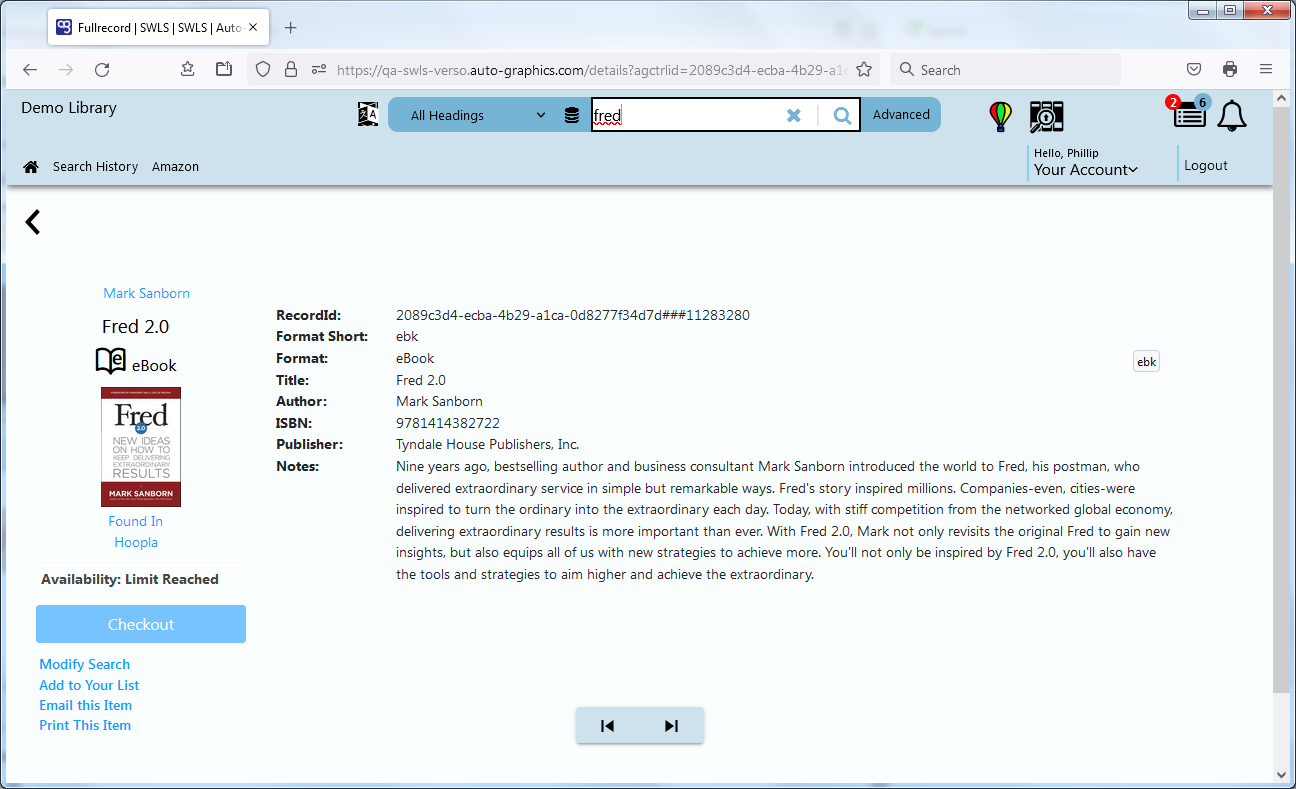Jump to the first record arrow
Viewport: 1296px width, 789px height.
pos(607,726)
